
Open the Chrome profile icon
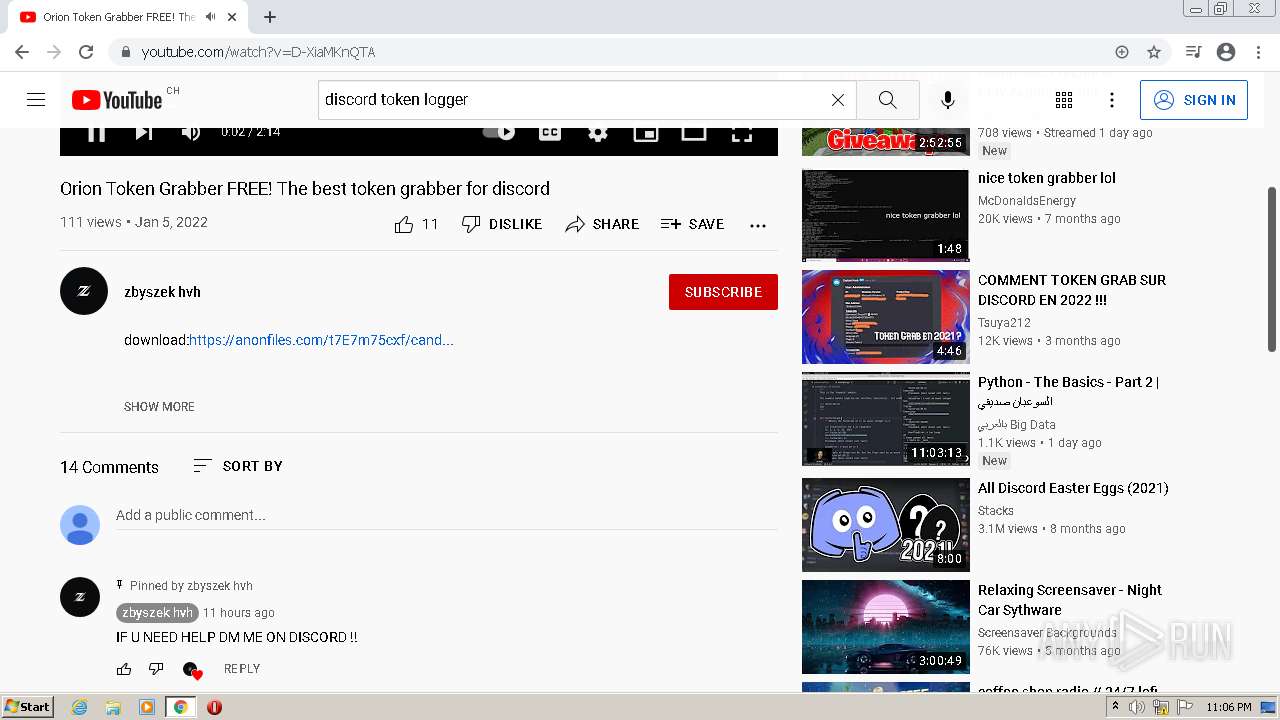[x=1226, y=52]
